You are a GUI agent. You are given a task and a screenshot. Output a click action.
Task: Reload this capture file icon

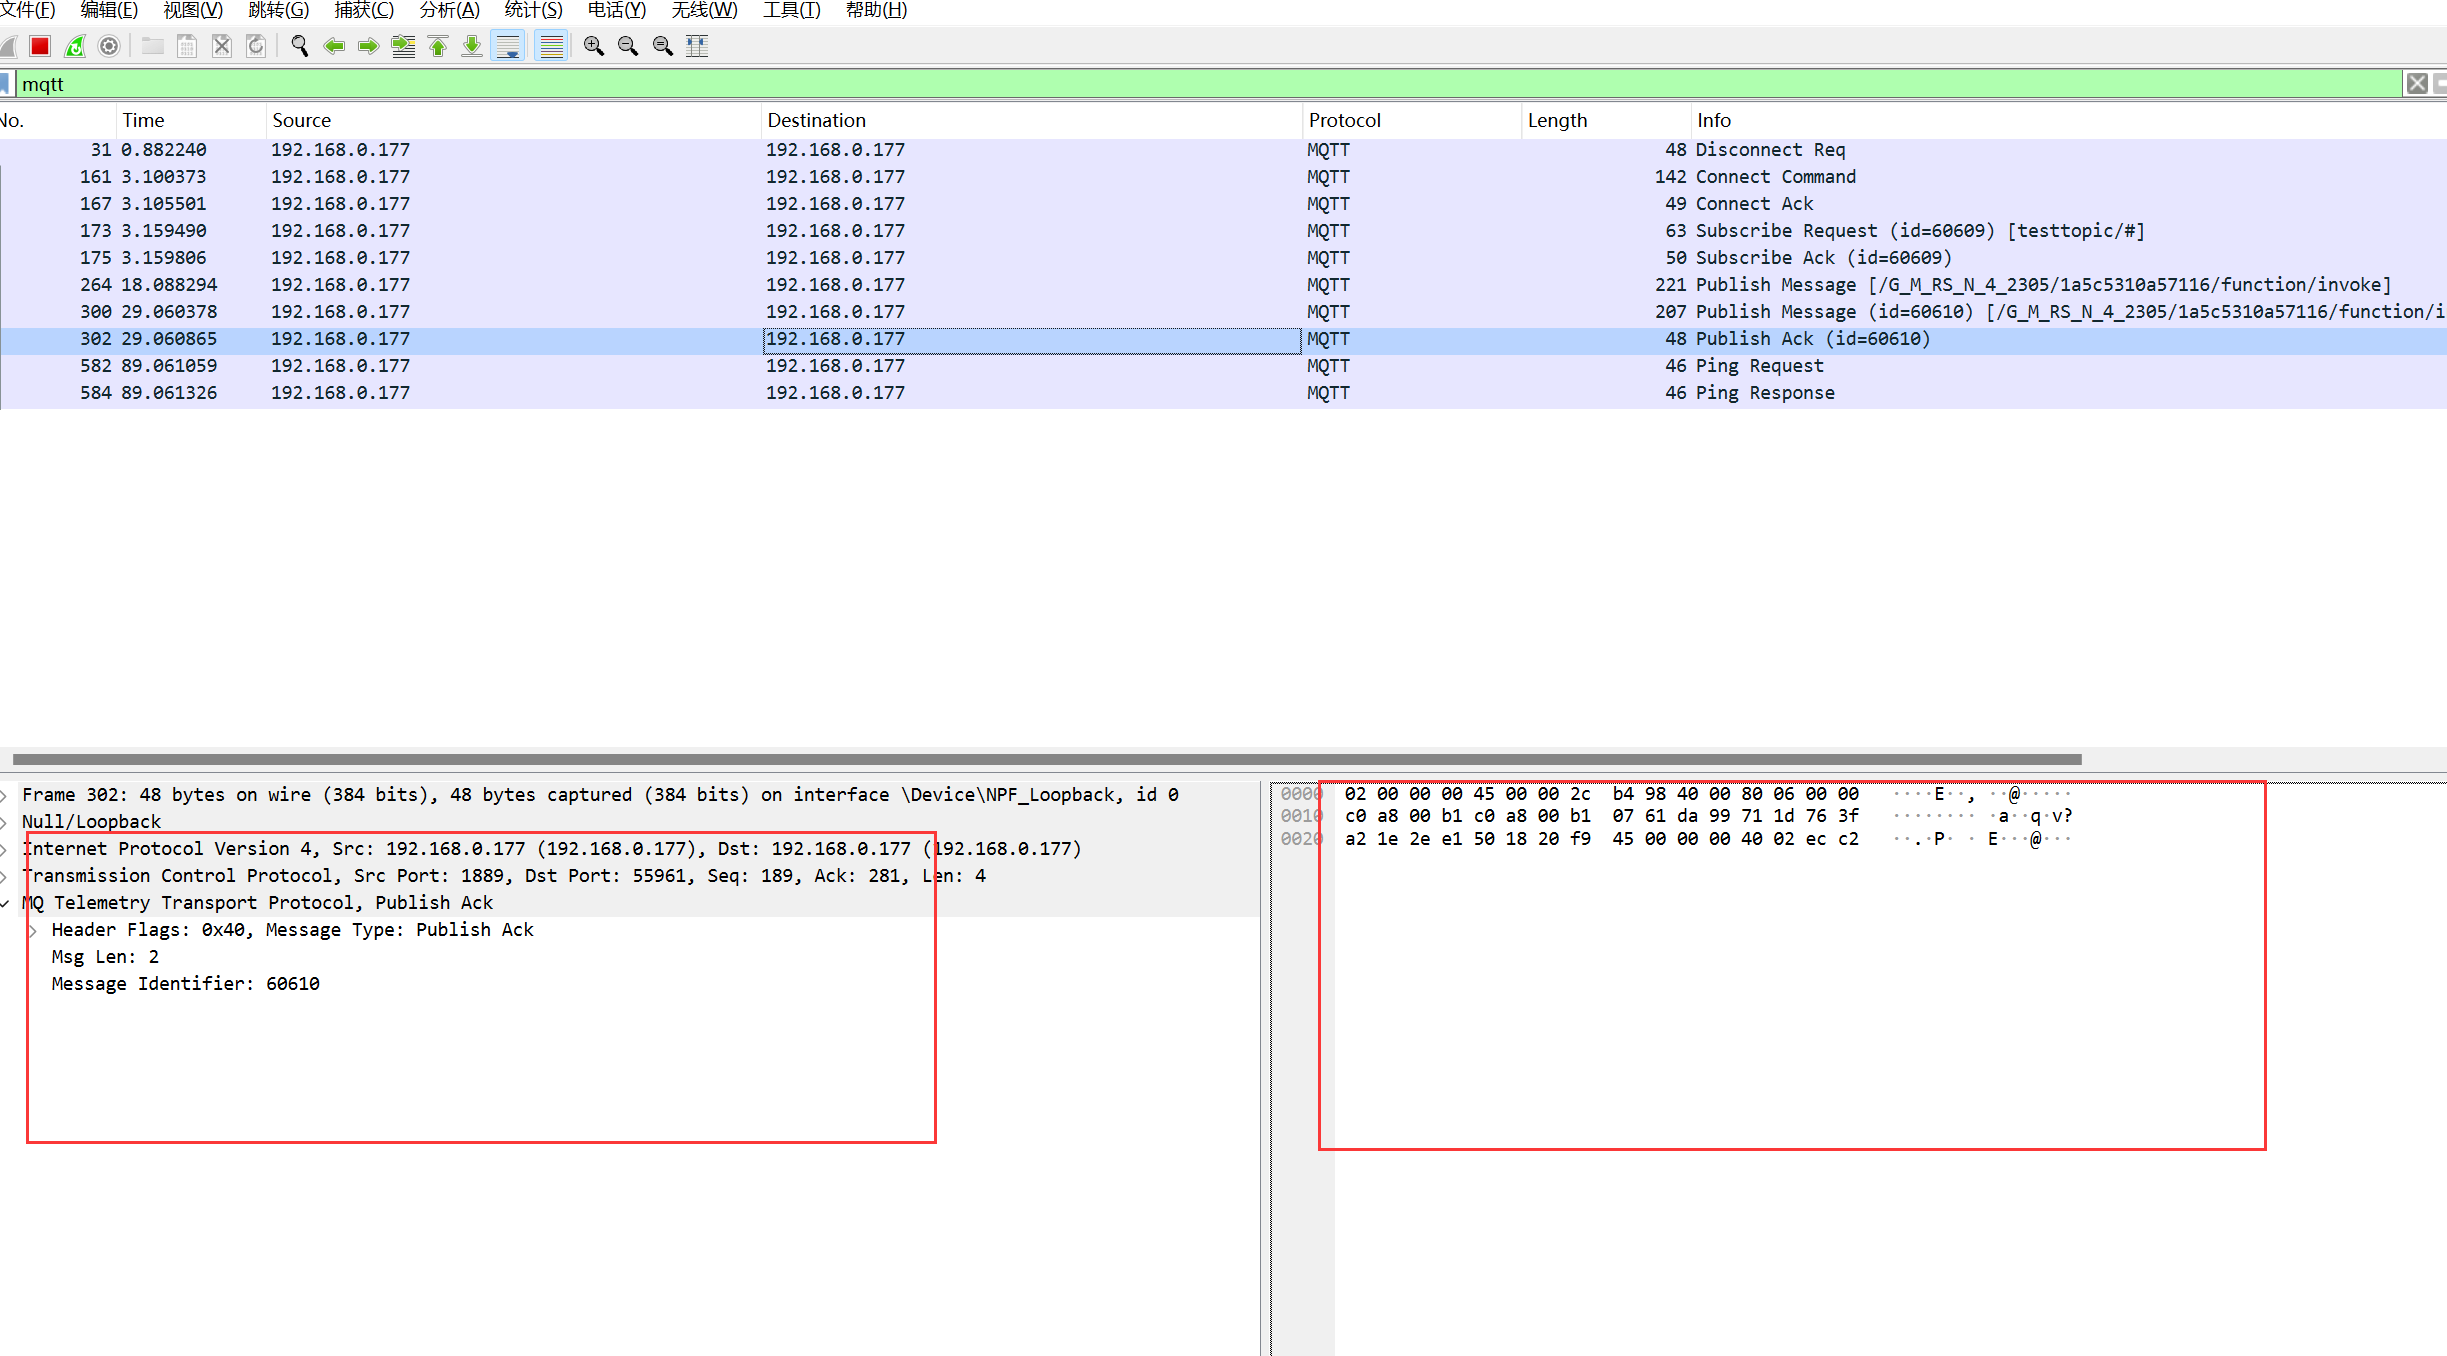(256, 46)
